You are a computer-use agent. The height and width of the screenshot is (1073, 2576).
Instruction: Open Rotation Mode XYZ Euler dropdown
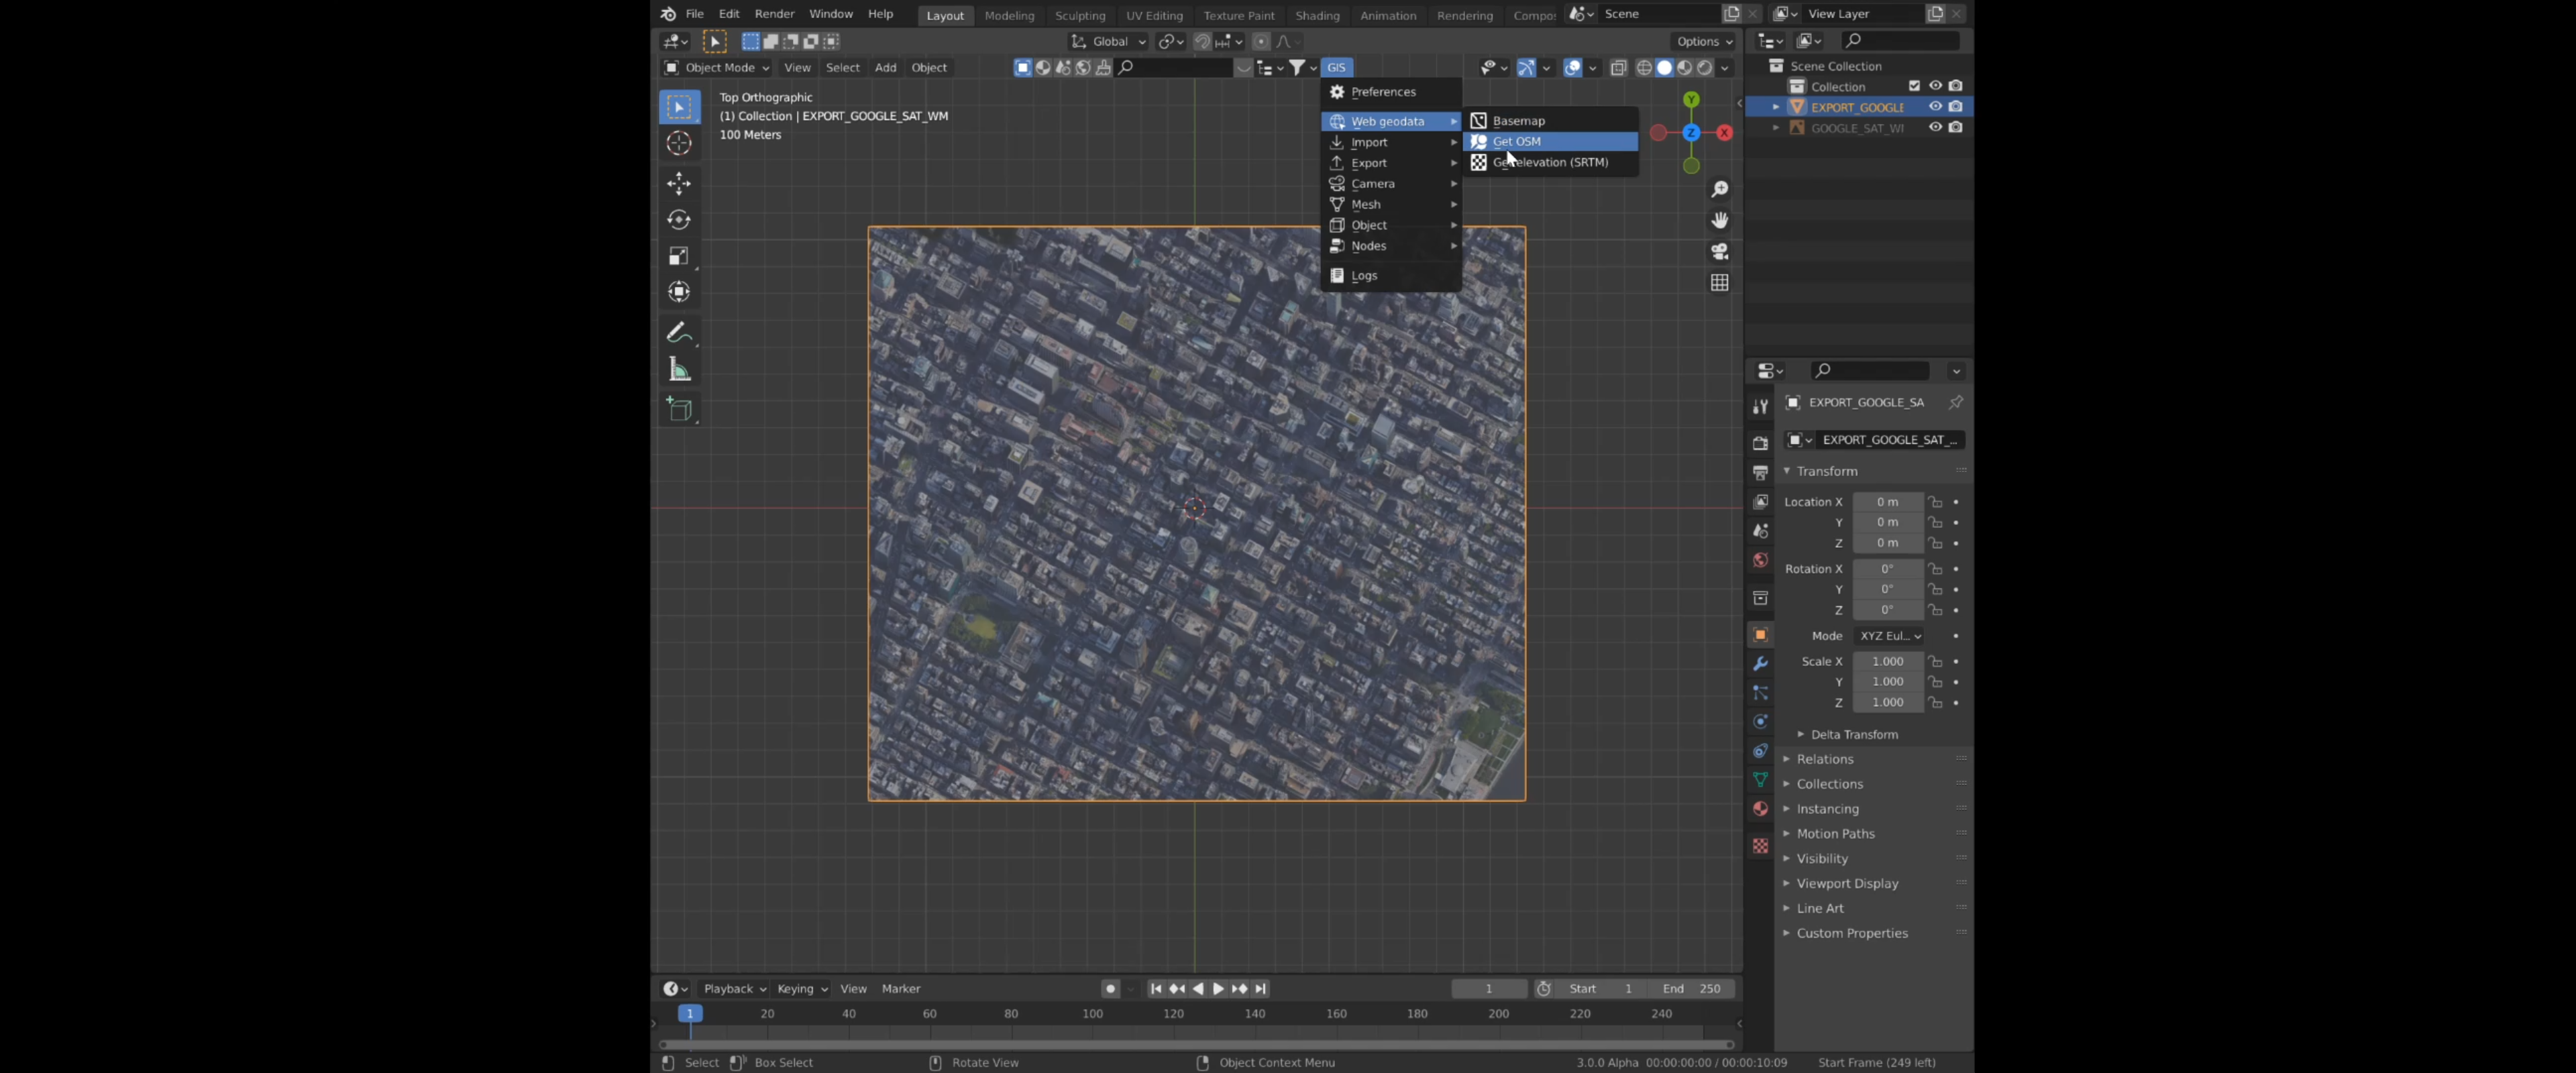[1889, 636]
